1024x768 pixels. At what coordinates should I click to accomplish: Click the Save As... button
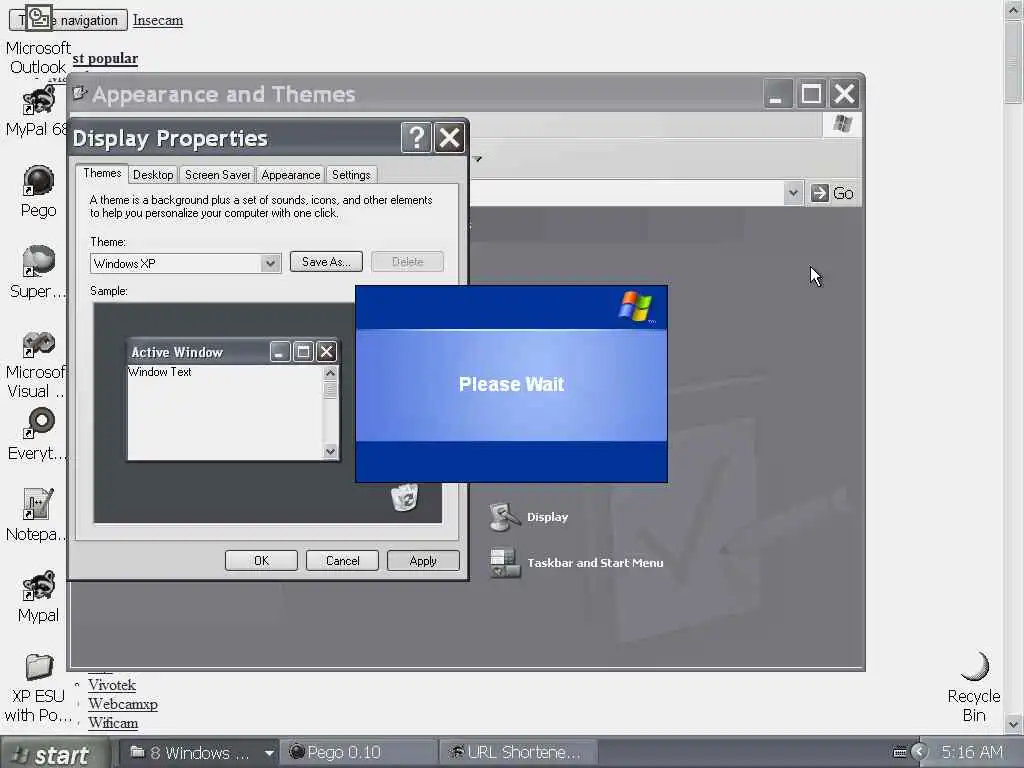point(326,262)
